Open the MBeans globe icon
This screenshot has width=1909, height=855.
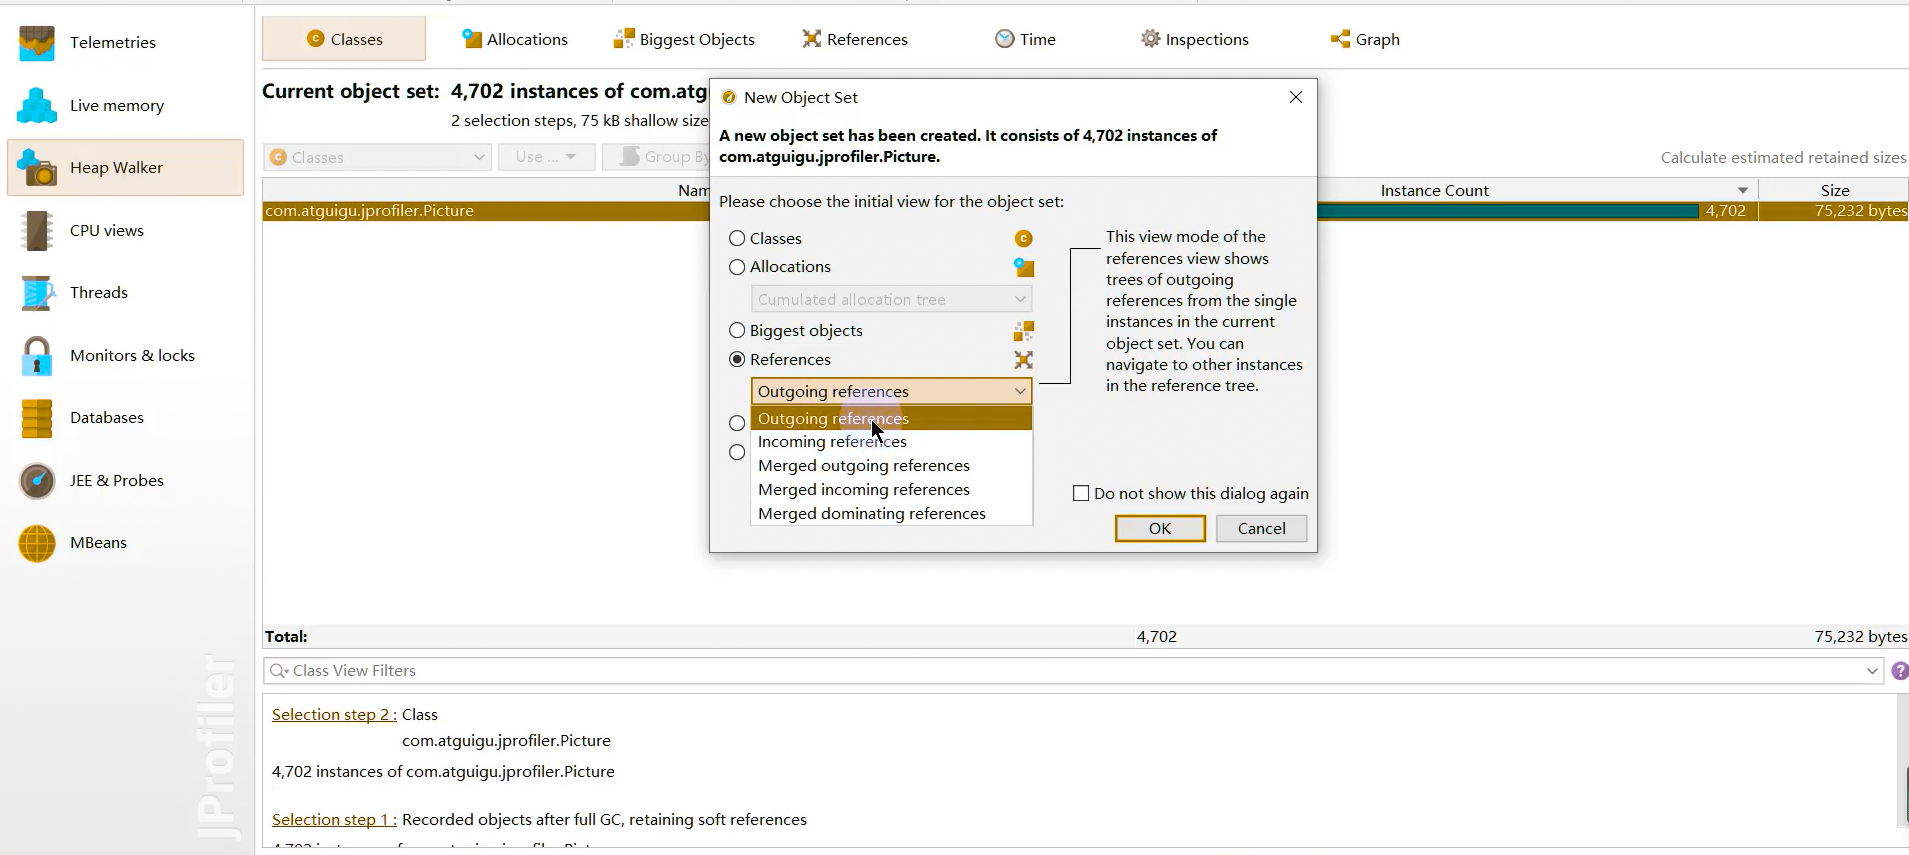coord(37,543)
